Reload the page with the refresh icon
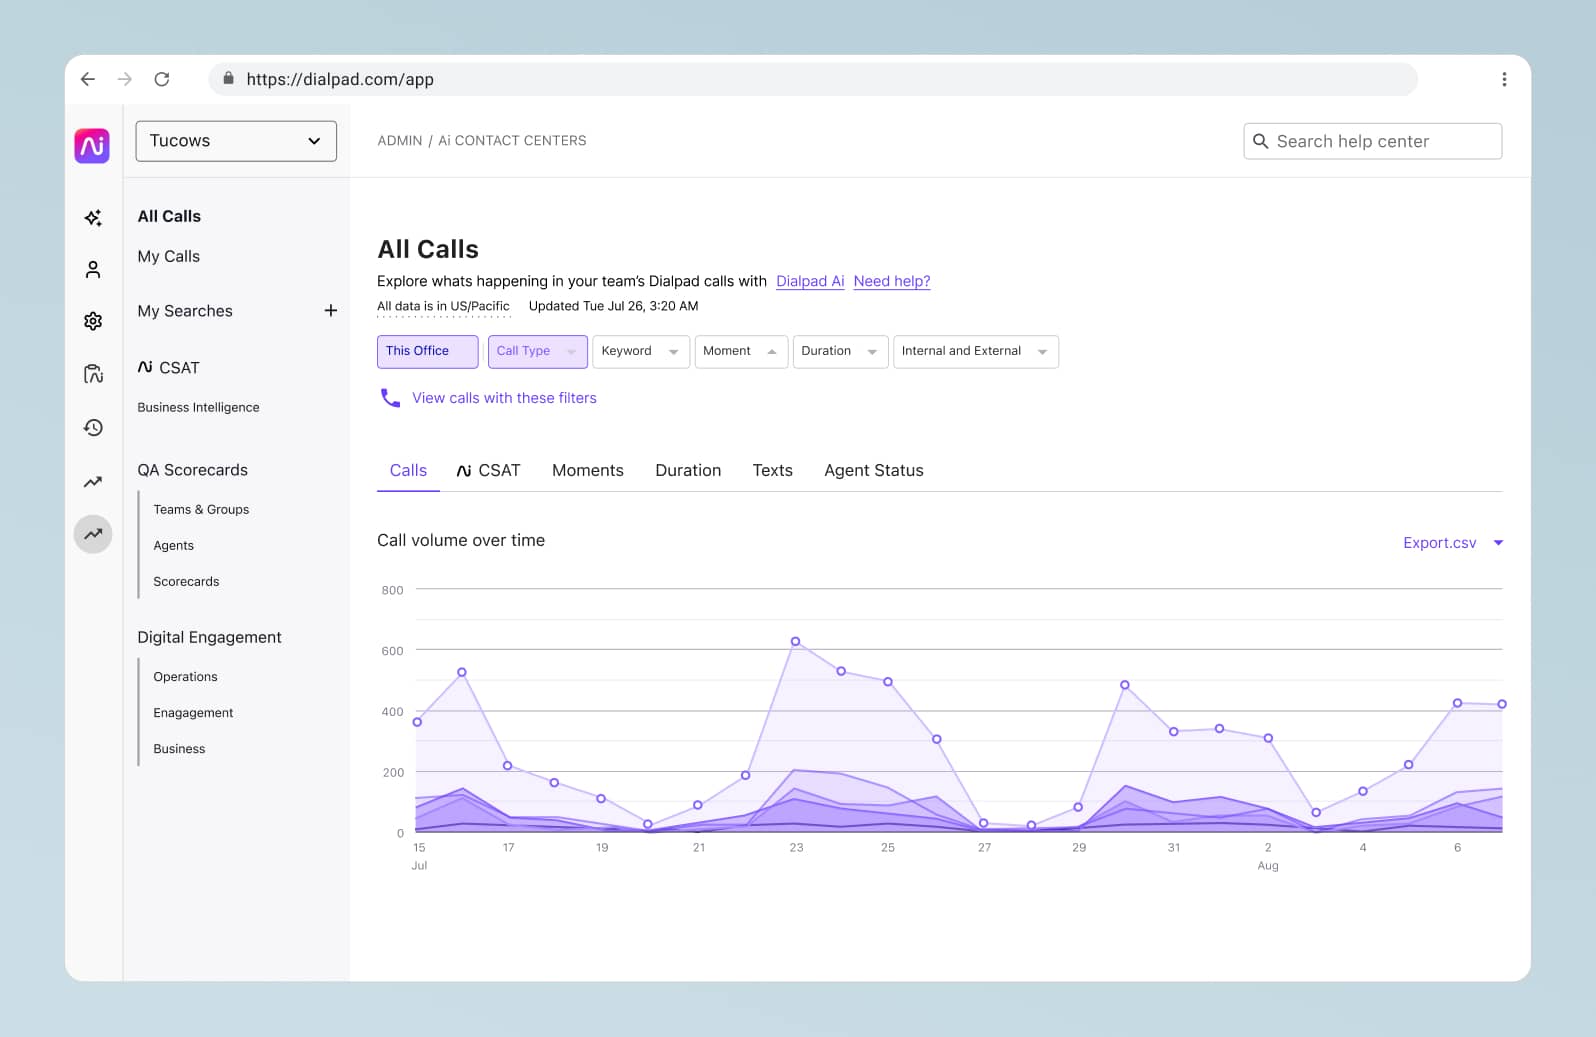The image size is (1596, 1037). tap(162, 79)
